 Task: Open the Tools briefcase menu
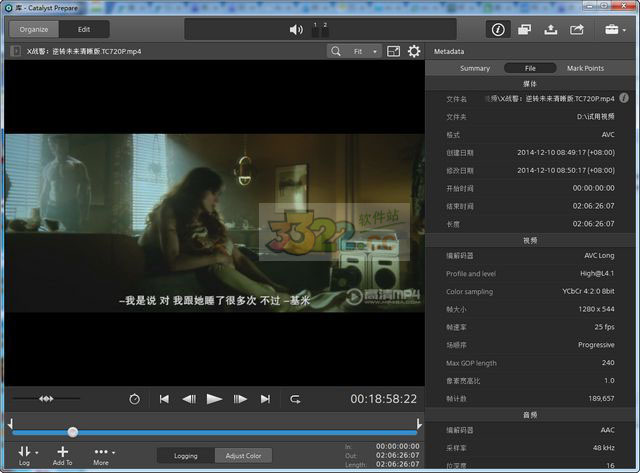[x=615, y=29]
